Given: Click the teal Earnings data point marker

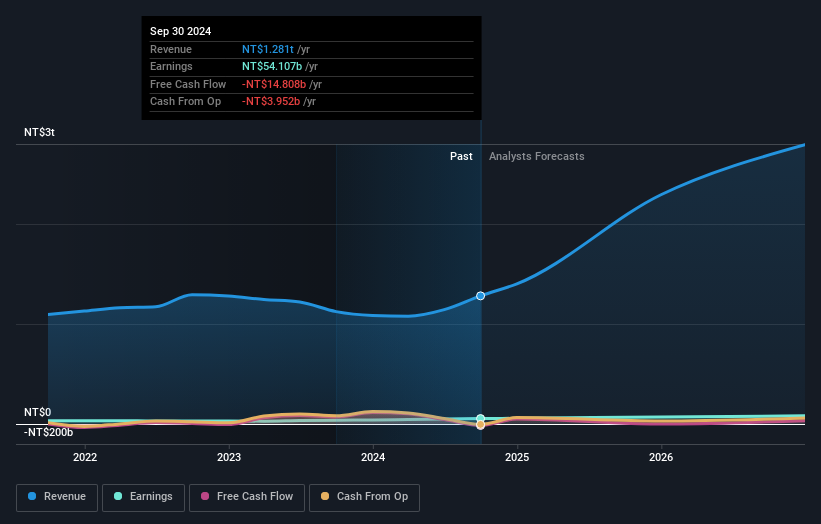Looking at the screenshot, I should 480,418.
